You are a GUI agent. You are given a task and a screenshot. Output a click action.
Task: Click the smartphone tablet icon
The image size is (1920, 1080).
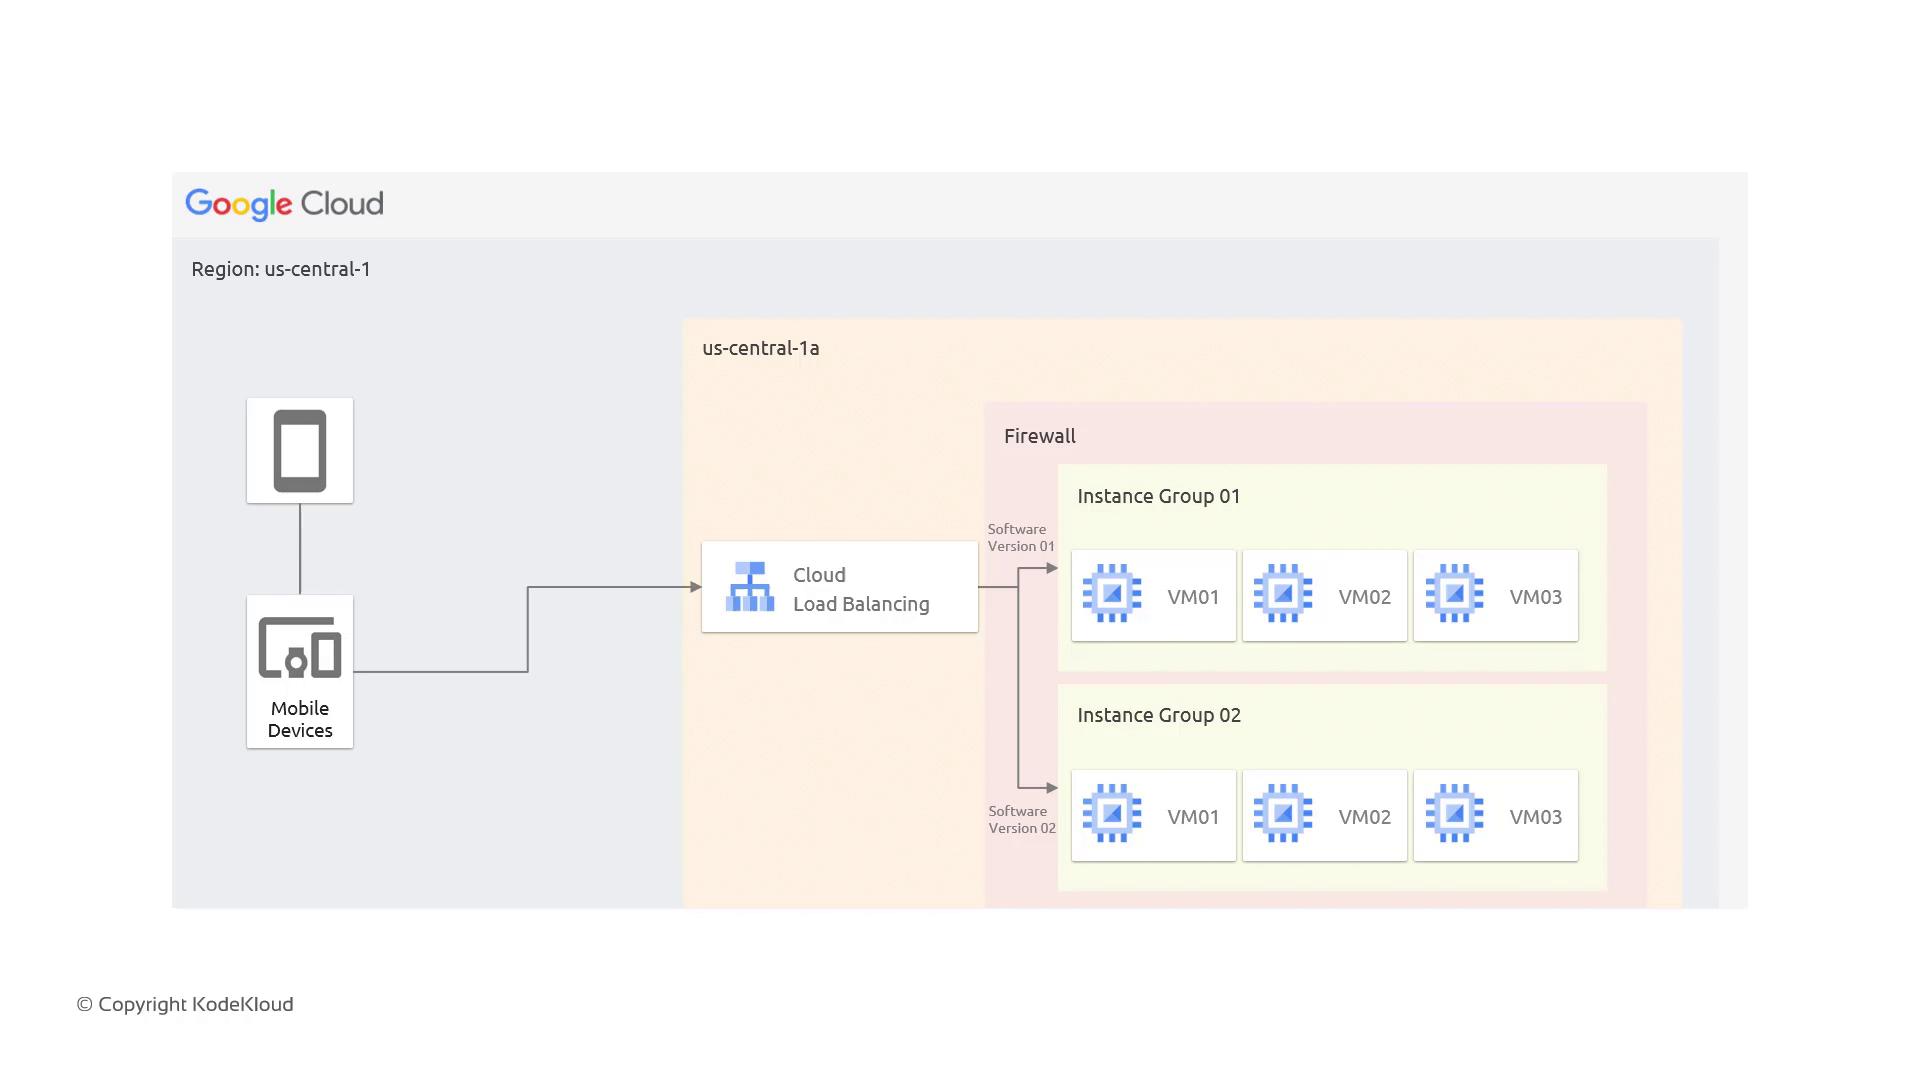coord(300,451)
